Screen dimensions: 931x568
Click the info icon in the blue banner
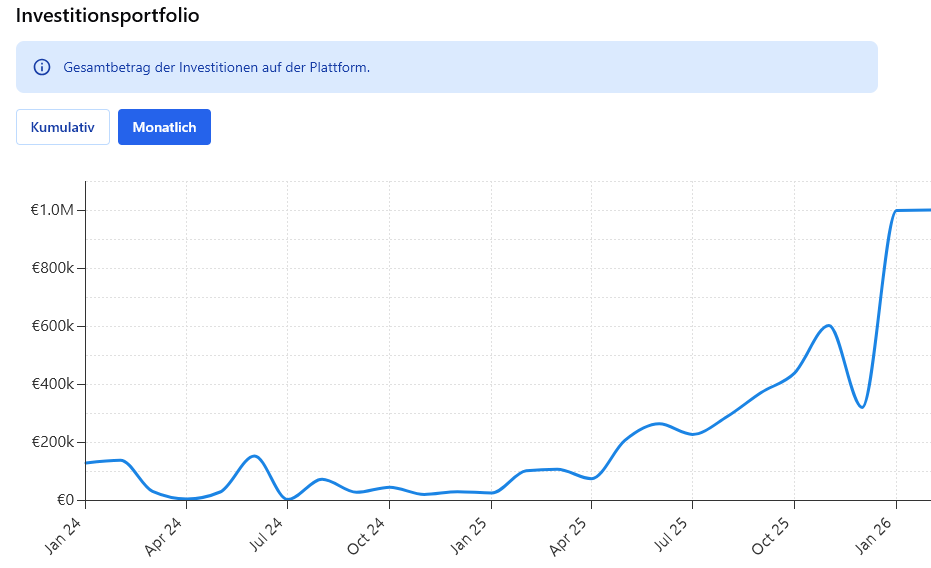pyautogui.click(x=42, y=68)
